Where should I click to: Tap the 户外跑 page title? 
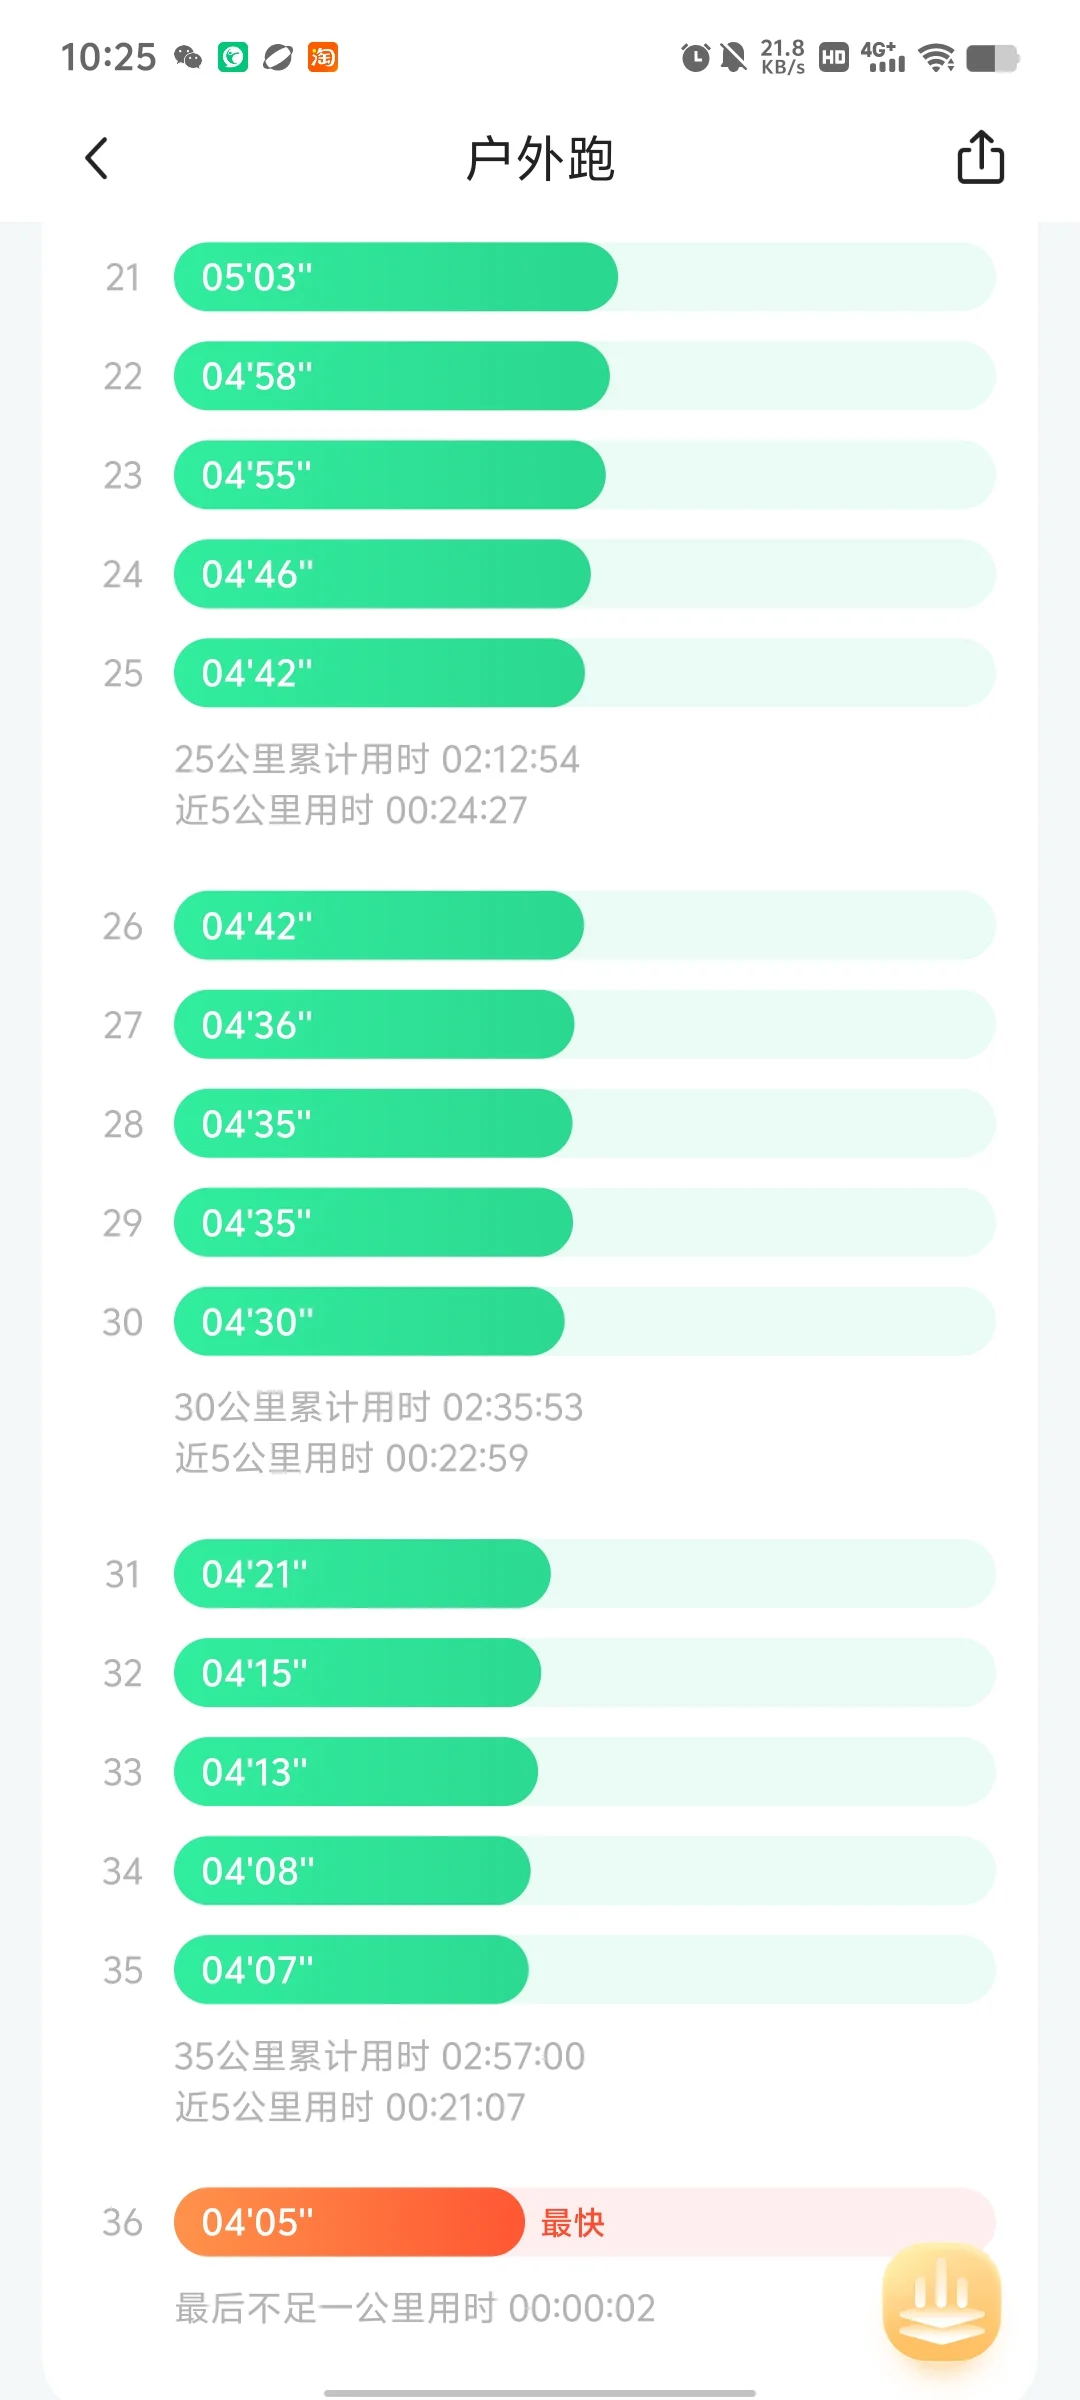540,158
